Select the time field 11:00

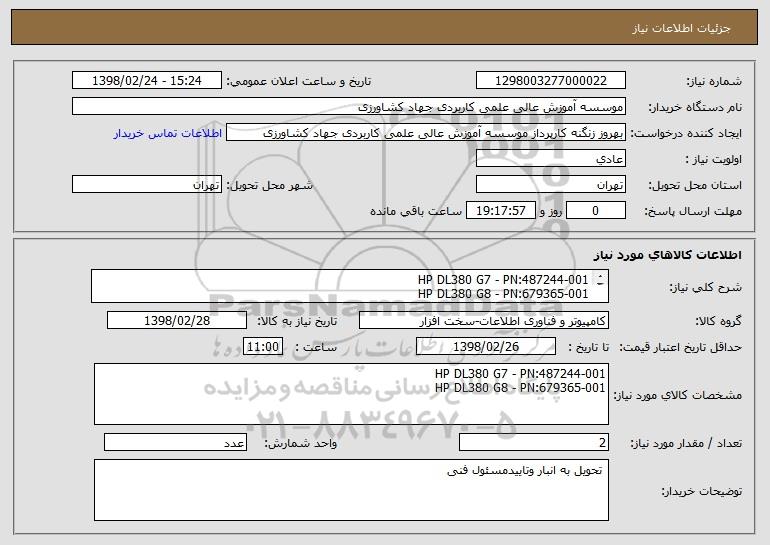(263, 346)
